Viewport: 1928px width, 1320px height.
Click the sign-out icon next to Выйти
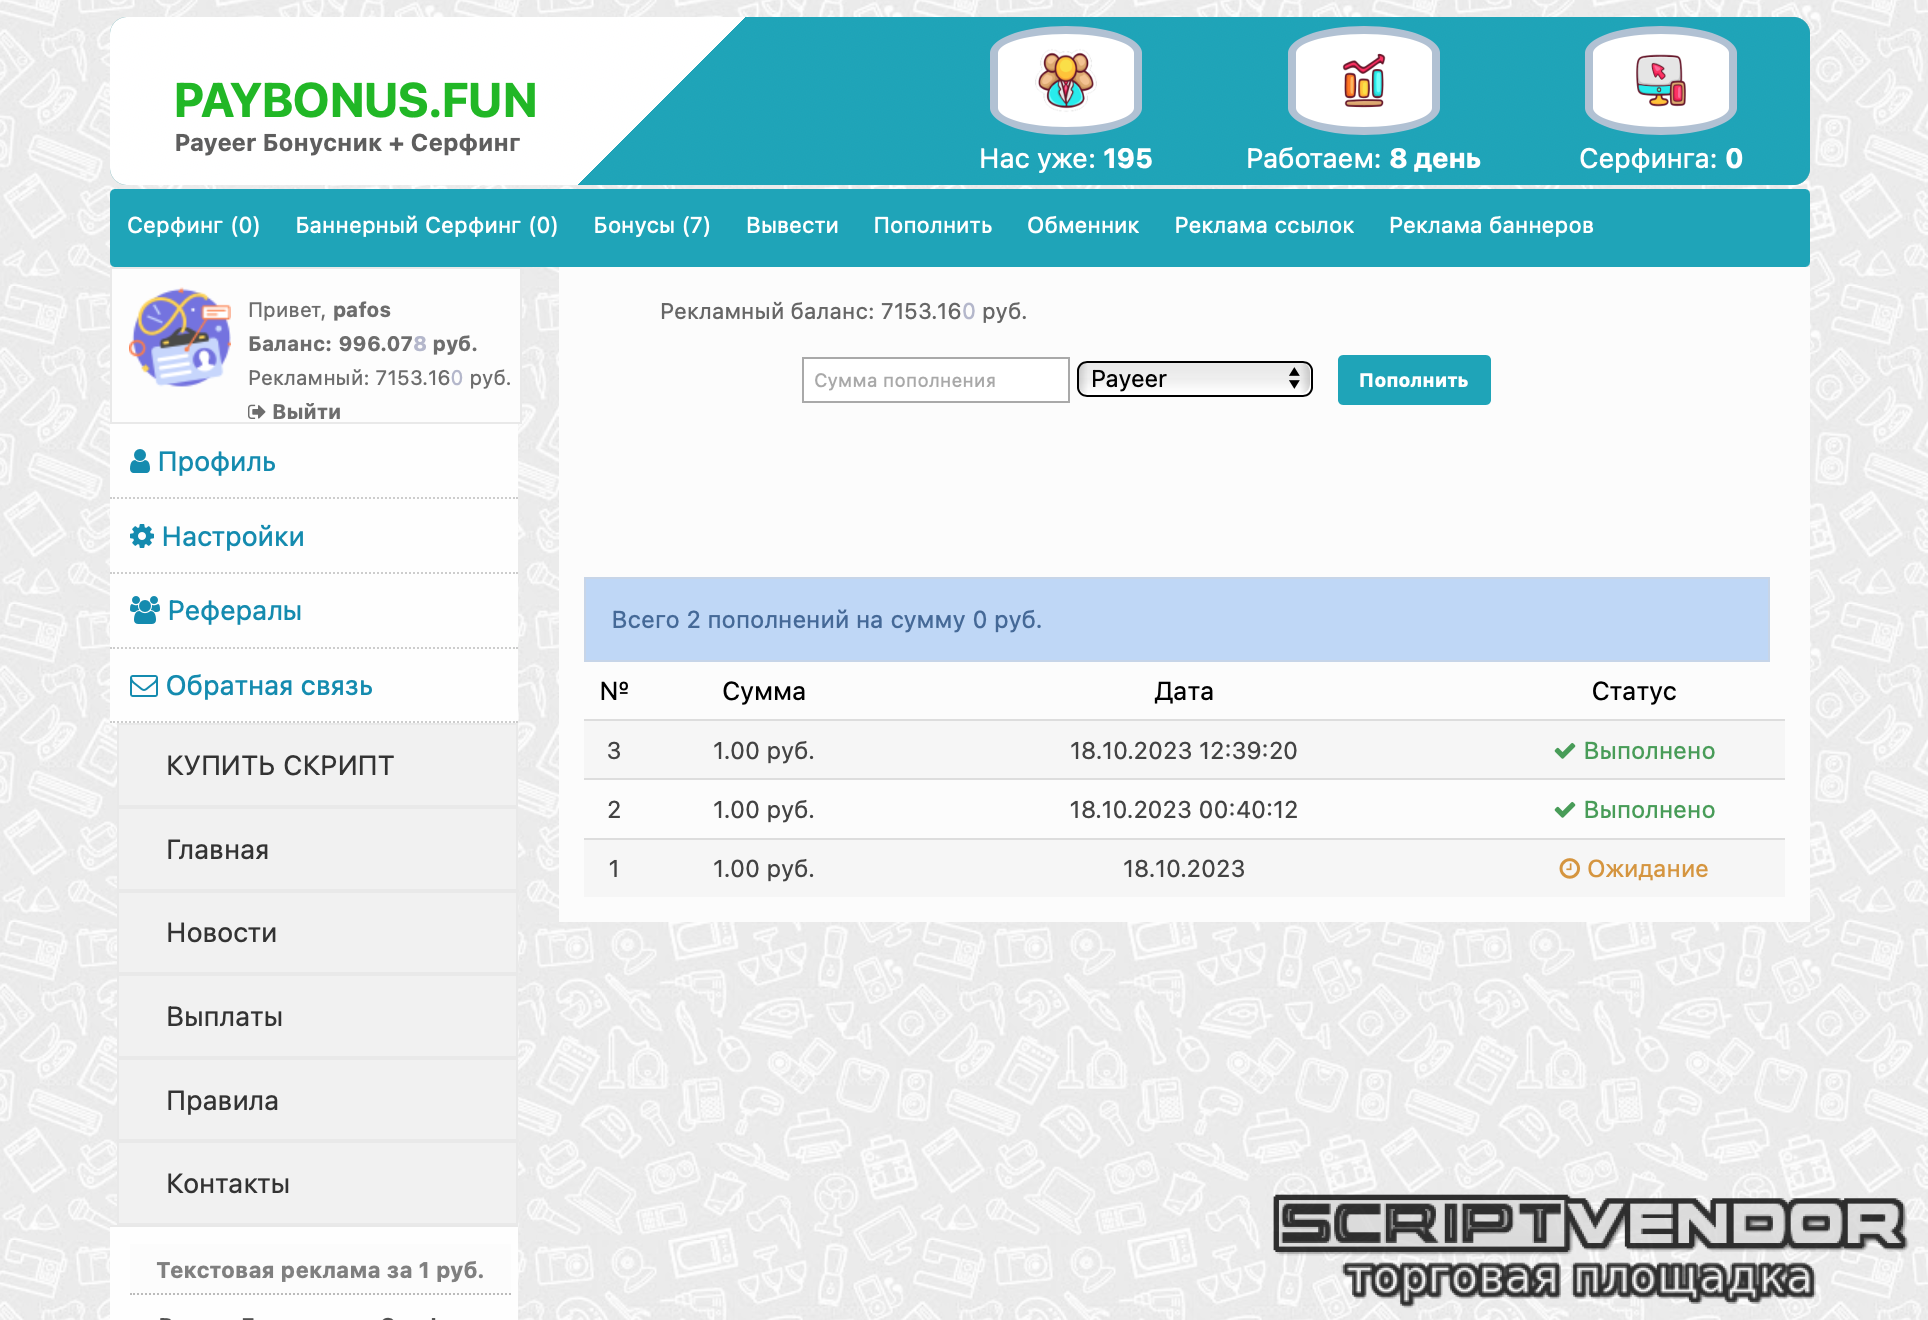tap(257, 411)
